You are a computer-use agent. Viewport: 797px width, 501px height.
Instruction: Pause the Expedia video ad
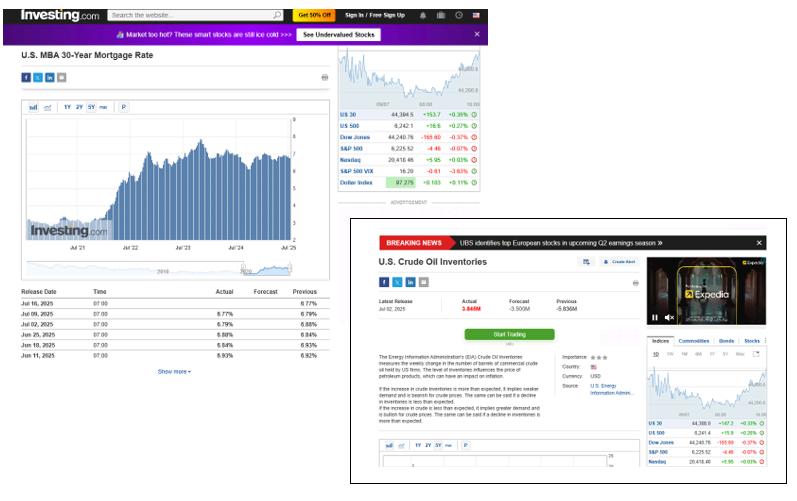[x=655, y=318]
